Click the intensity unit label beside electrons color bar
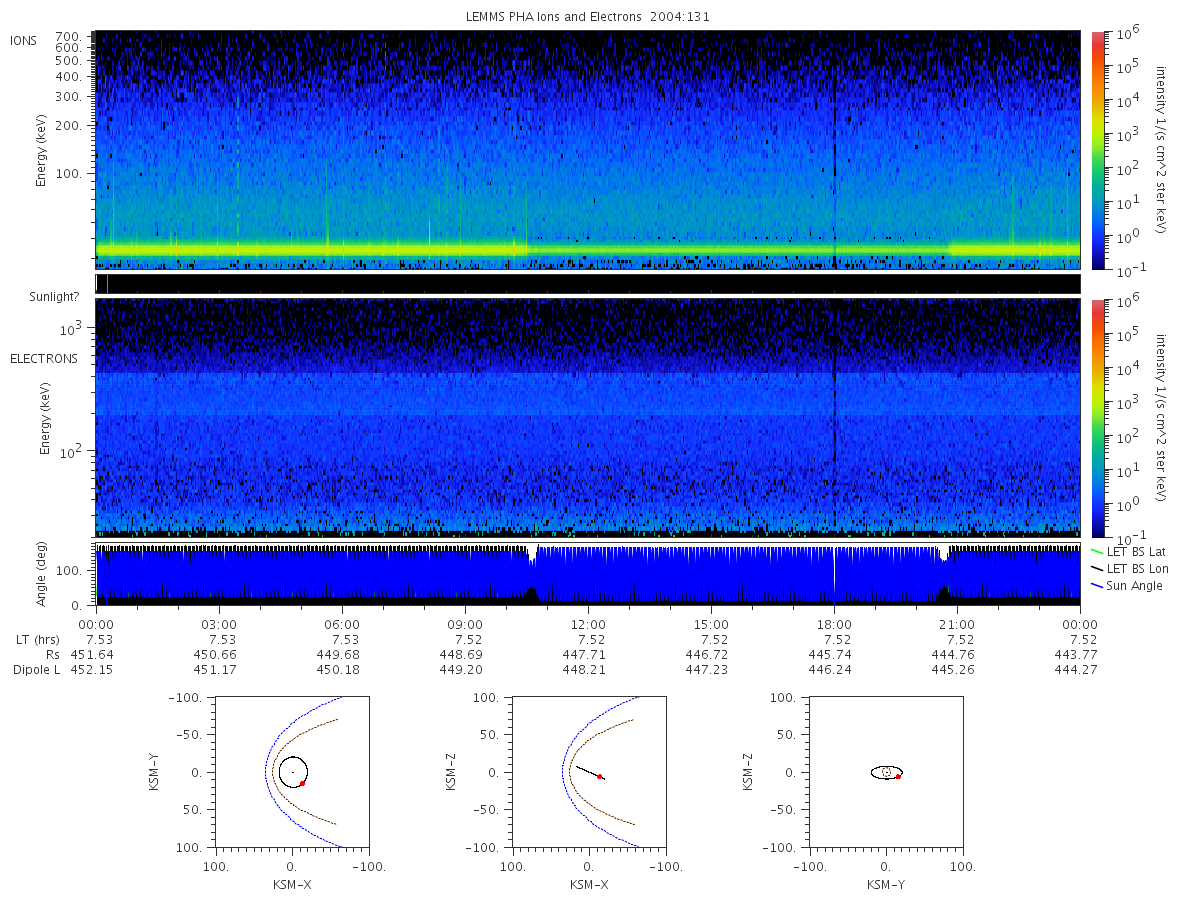The width and height of the screenshot is (1200, 900). click(x=1162, y=418)
